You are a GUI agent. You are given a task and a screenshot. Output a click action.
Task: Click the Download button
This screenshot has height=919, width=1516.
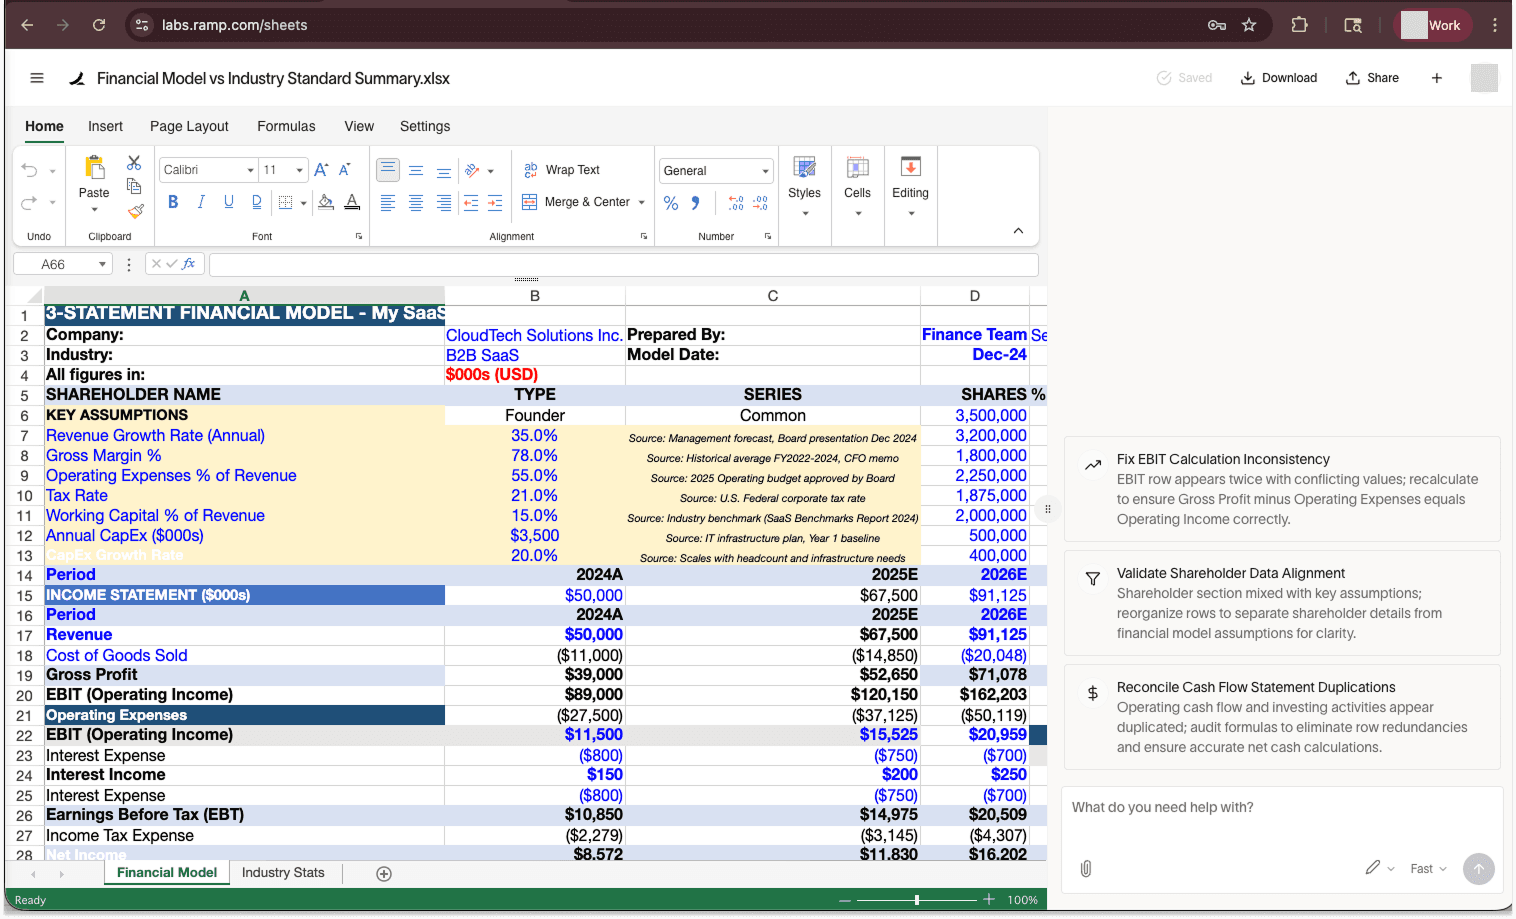[x=1279, y=77]
